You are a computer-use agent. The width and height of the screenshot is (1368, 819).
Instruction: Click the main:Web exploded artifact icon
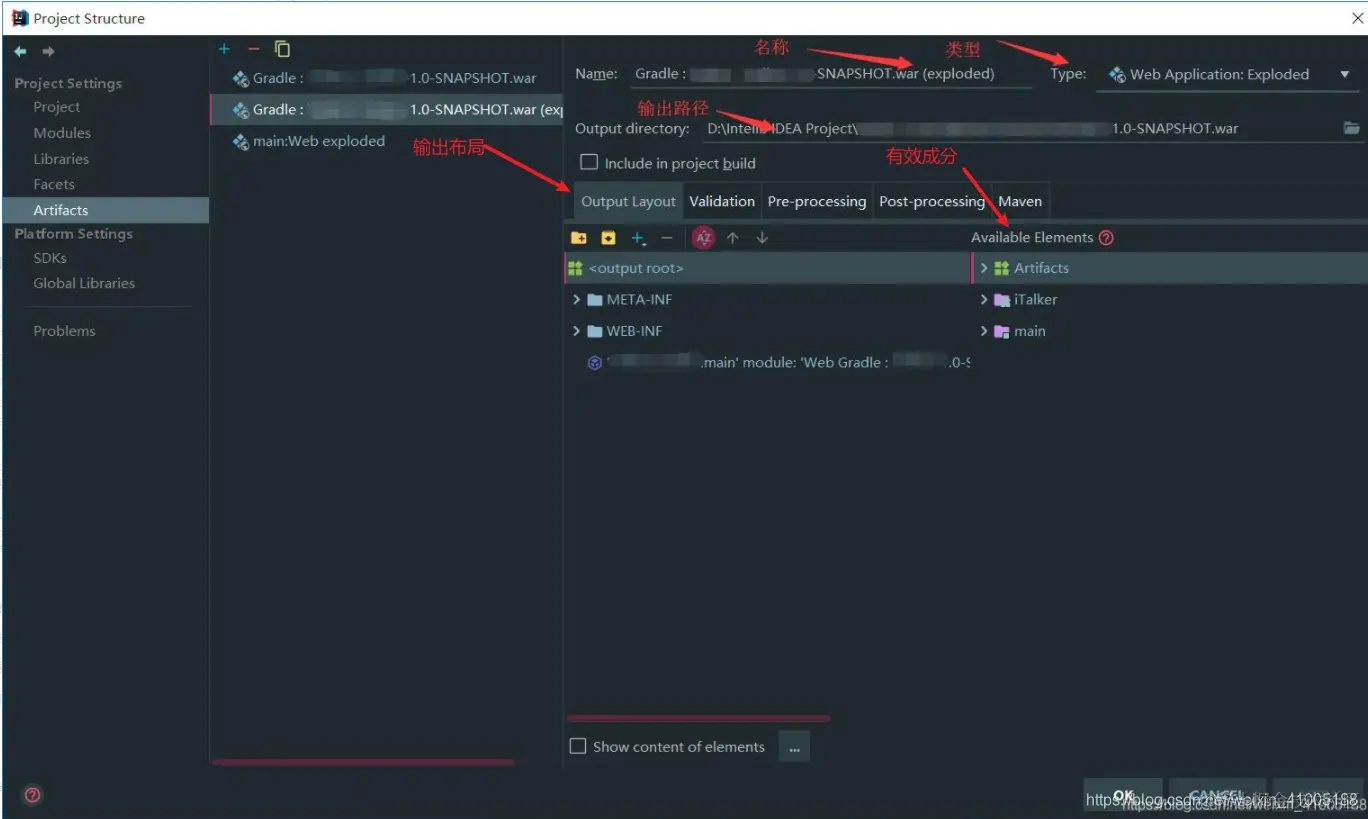[x=241, y=142]
